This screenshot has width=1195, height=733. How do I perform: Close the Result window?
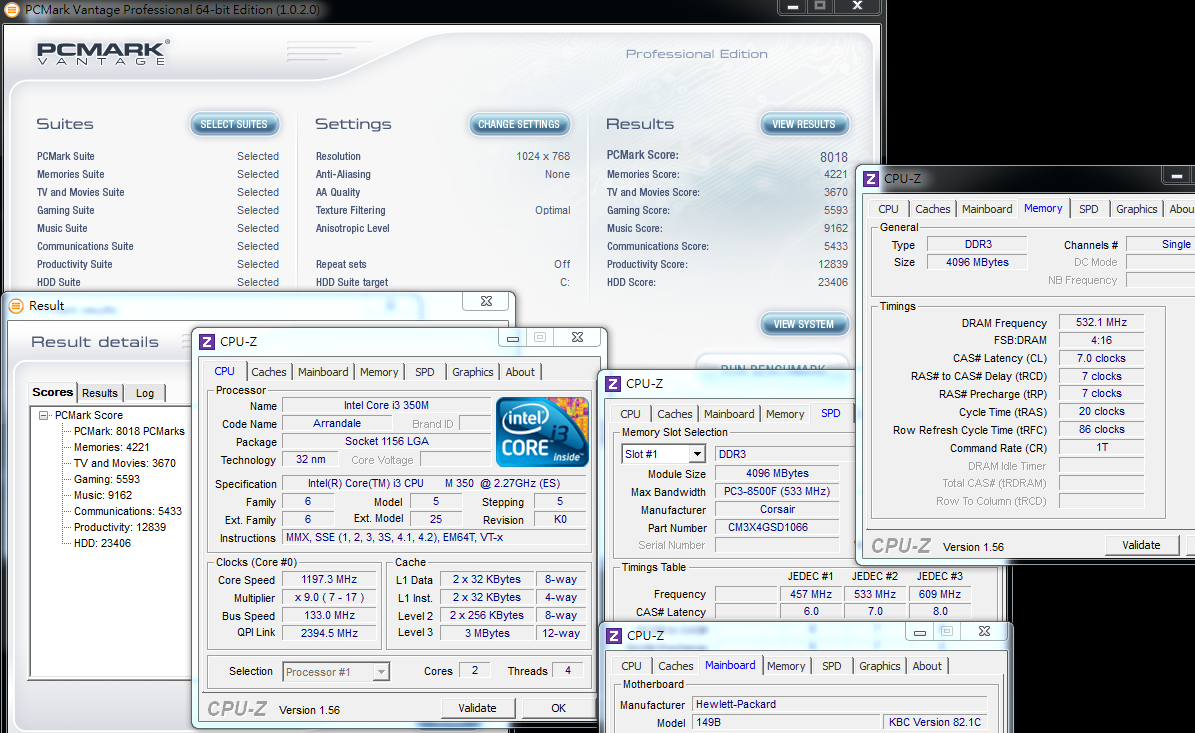coord(486,301)
